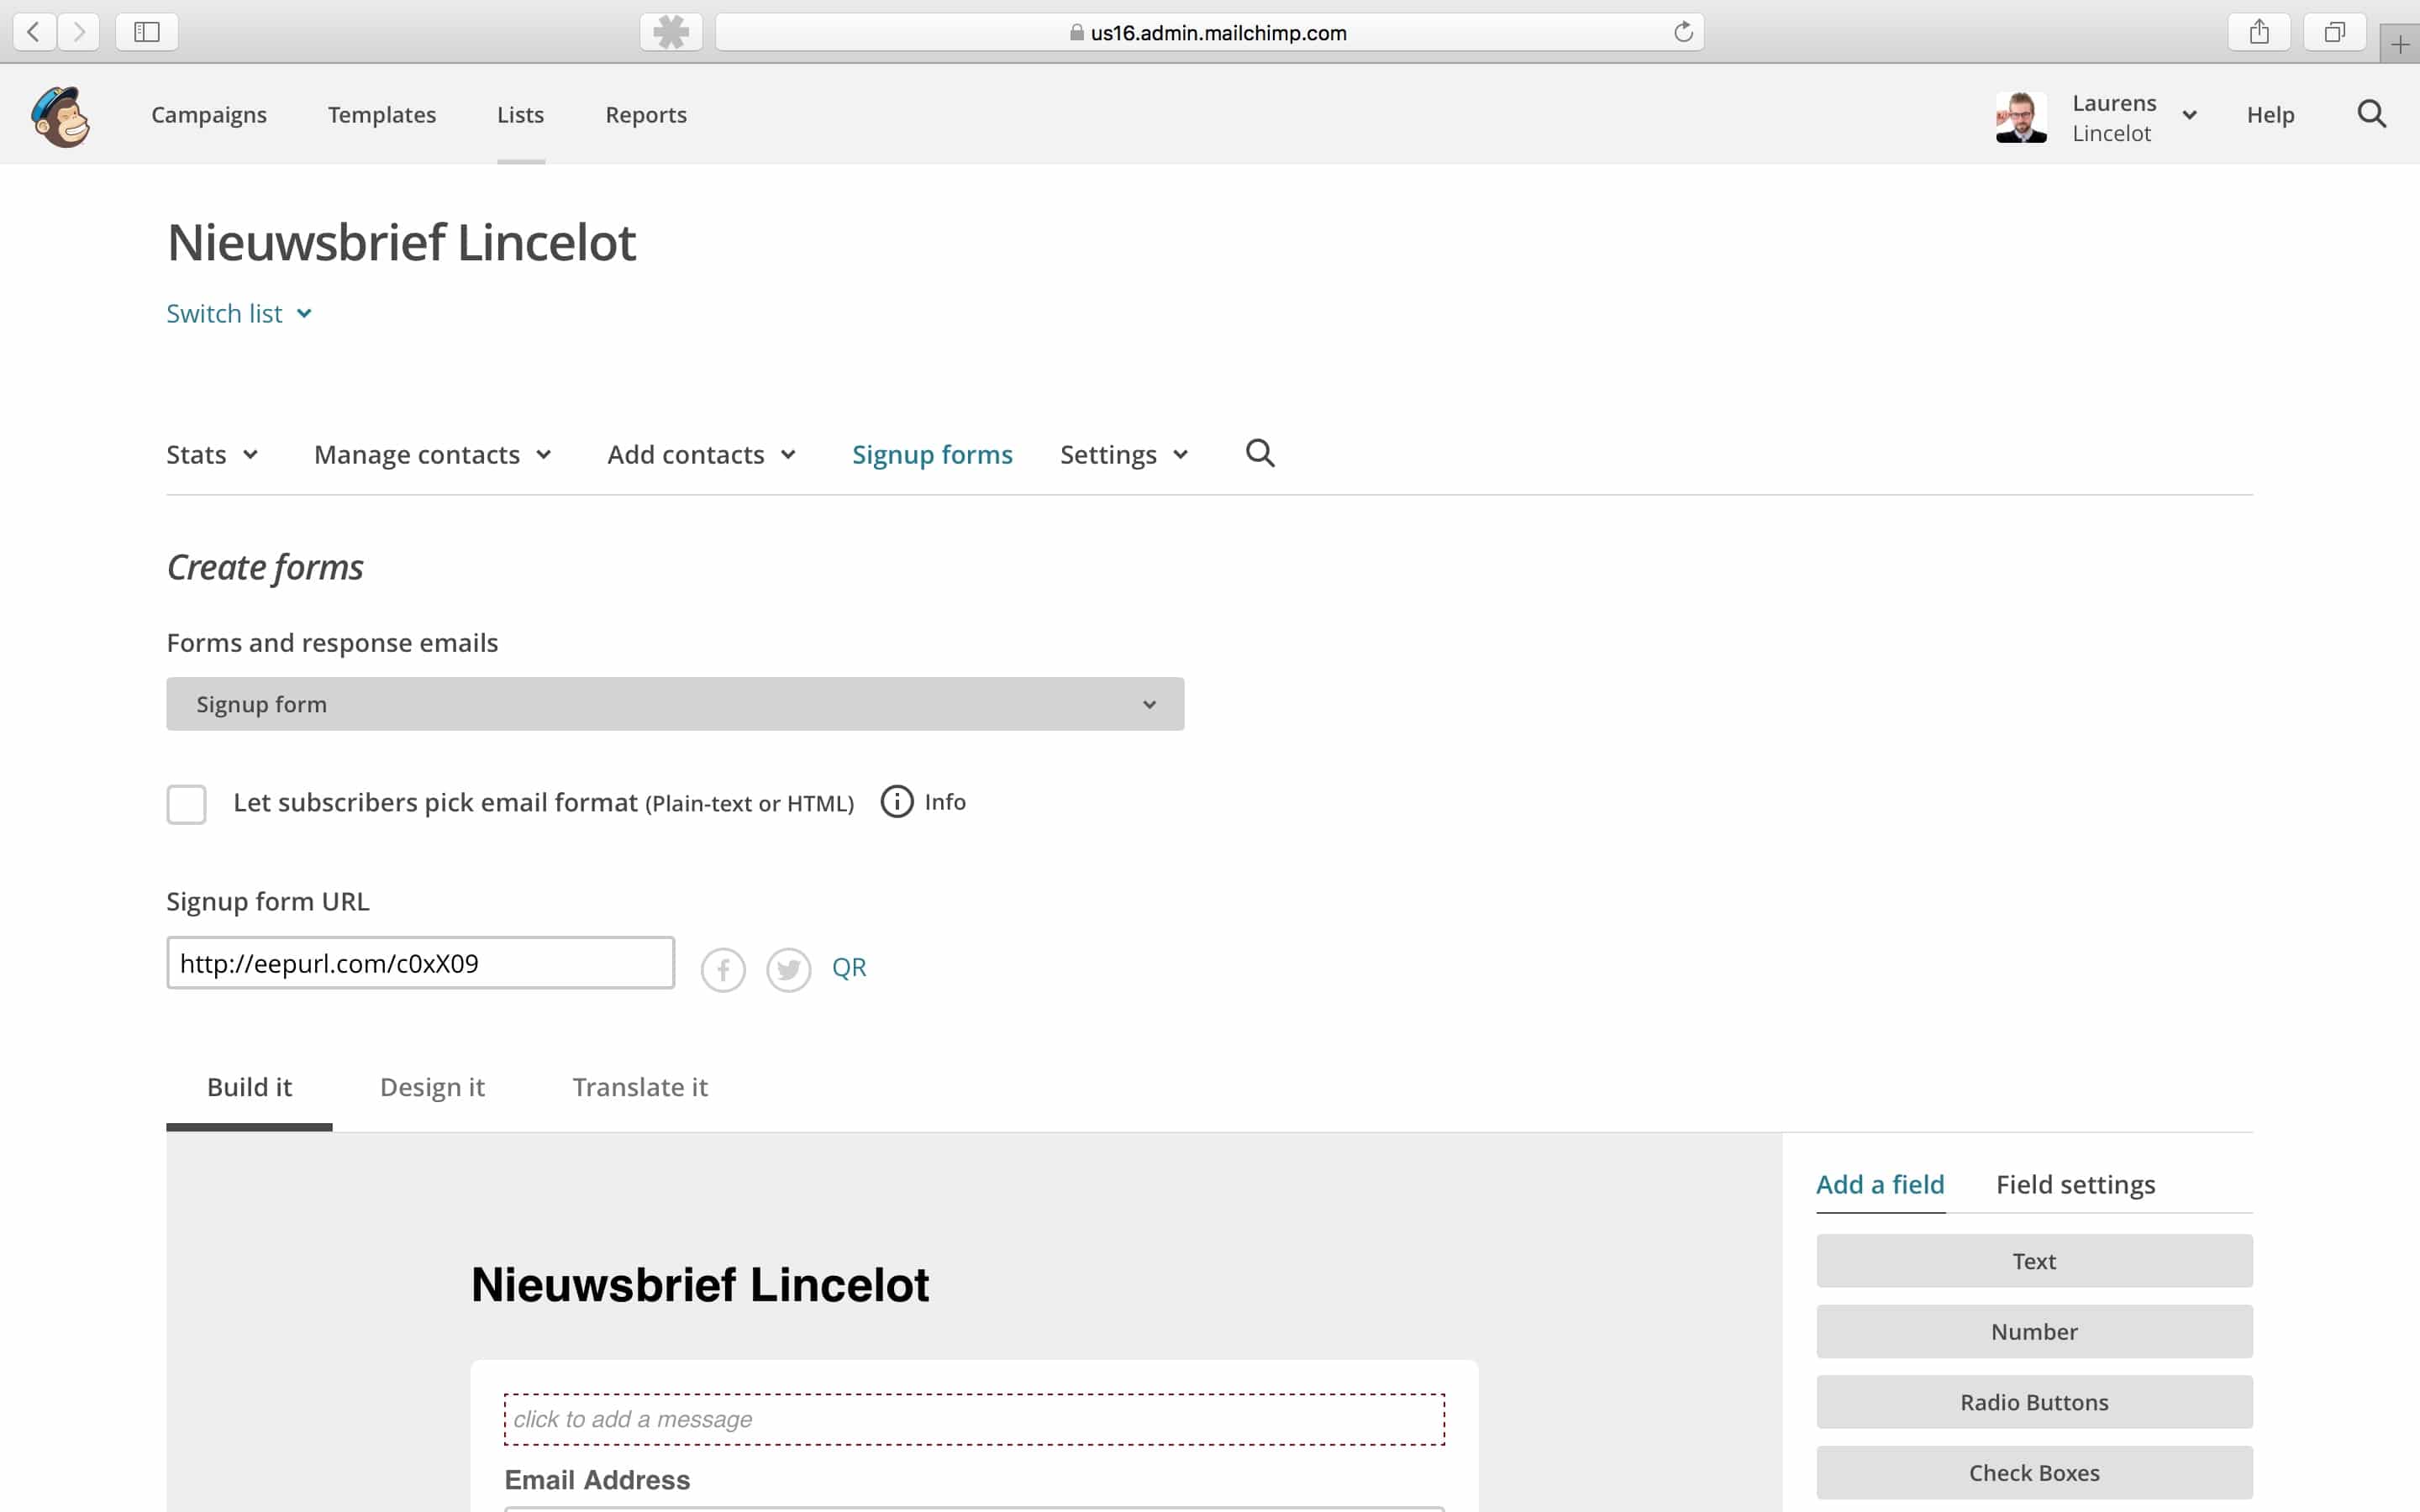Expand the Add contacts menu
The width and height of the screenshot is (2420, 1512).
[702, 455]
